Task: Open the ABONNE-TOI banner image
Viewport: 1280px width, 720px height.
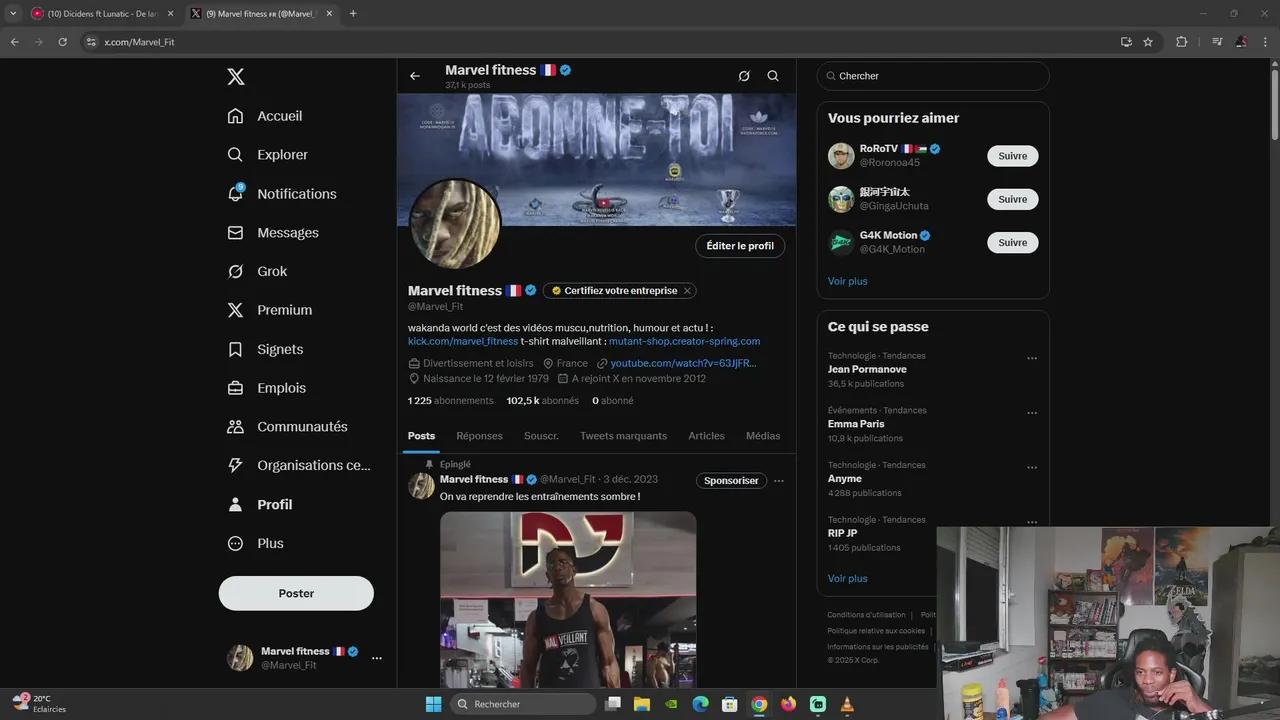Action: click(597, 160)
